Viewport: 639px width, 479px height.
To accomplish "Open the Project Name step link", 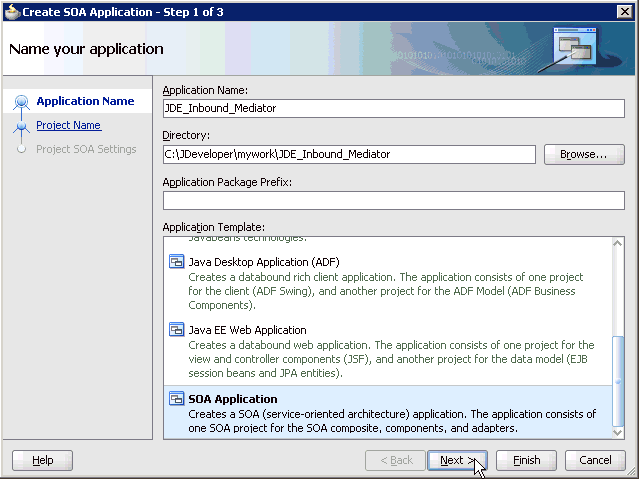I will point(68,125).
